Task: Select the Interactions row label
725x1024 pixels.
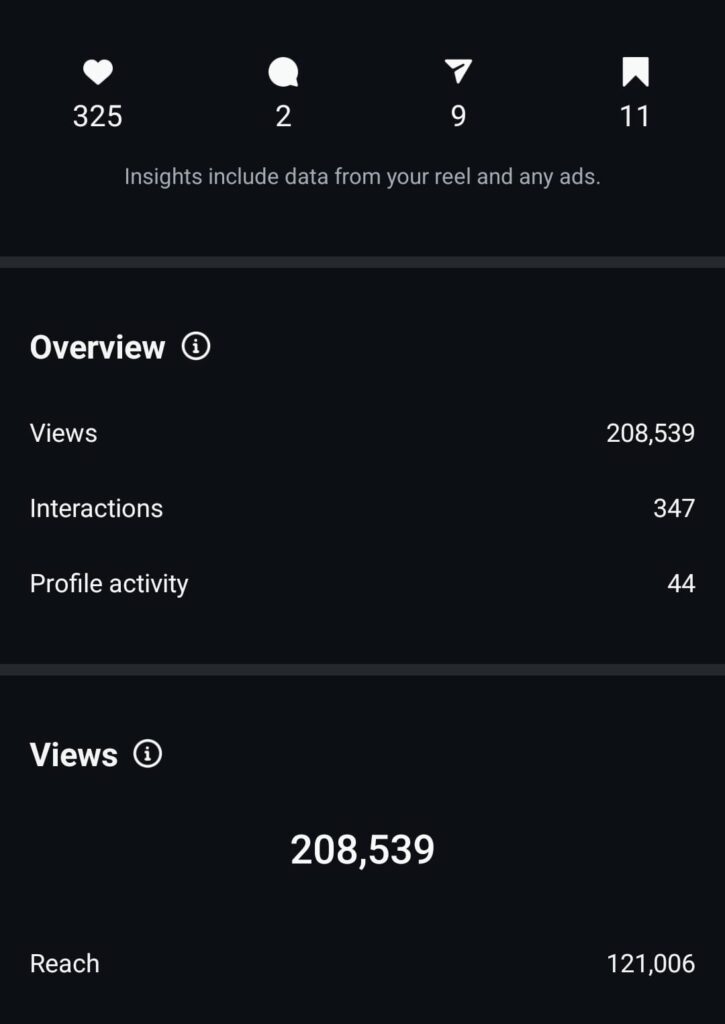Action: tap(96, 508)
